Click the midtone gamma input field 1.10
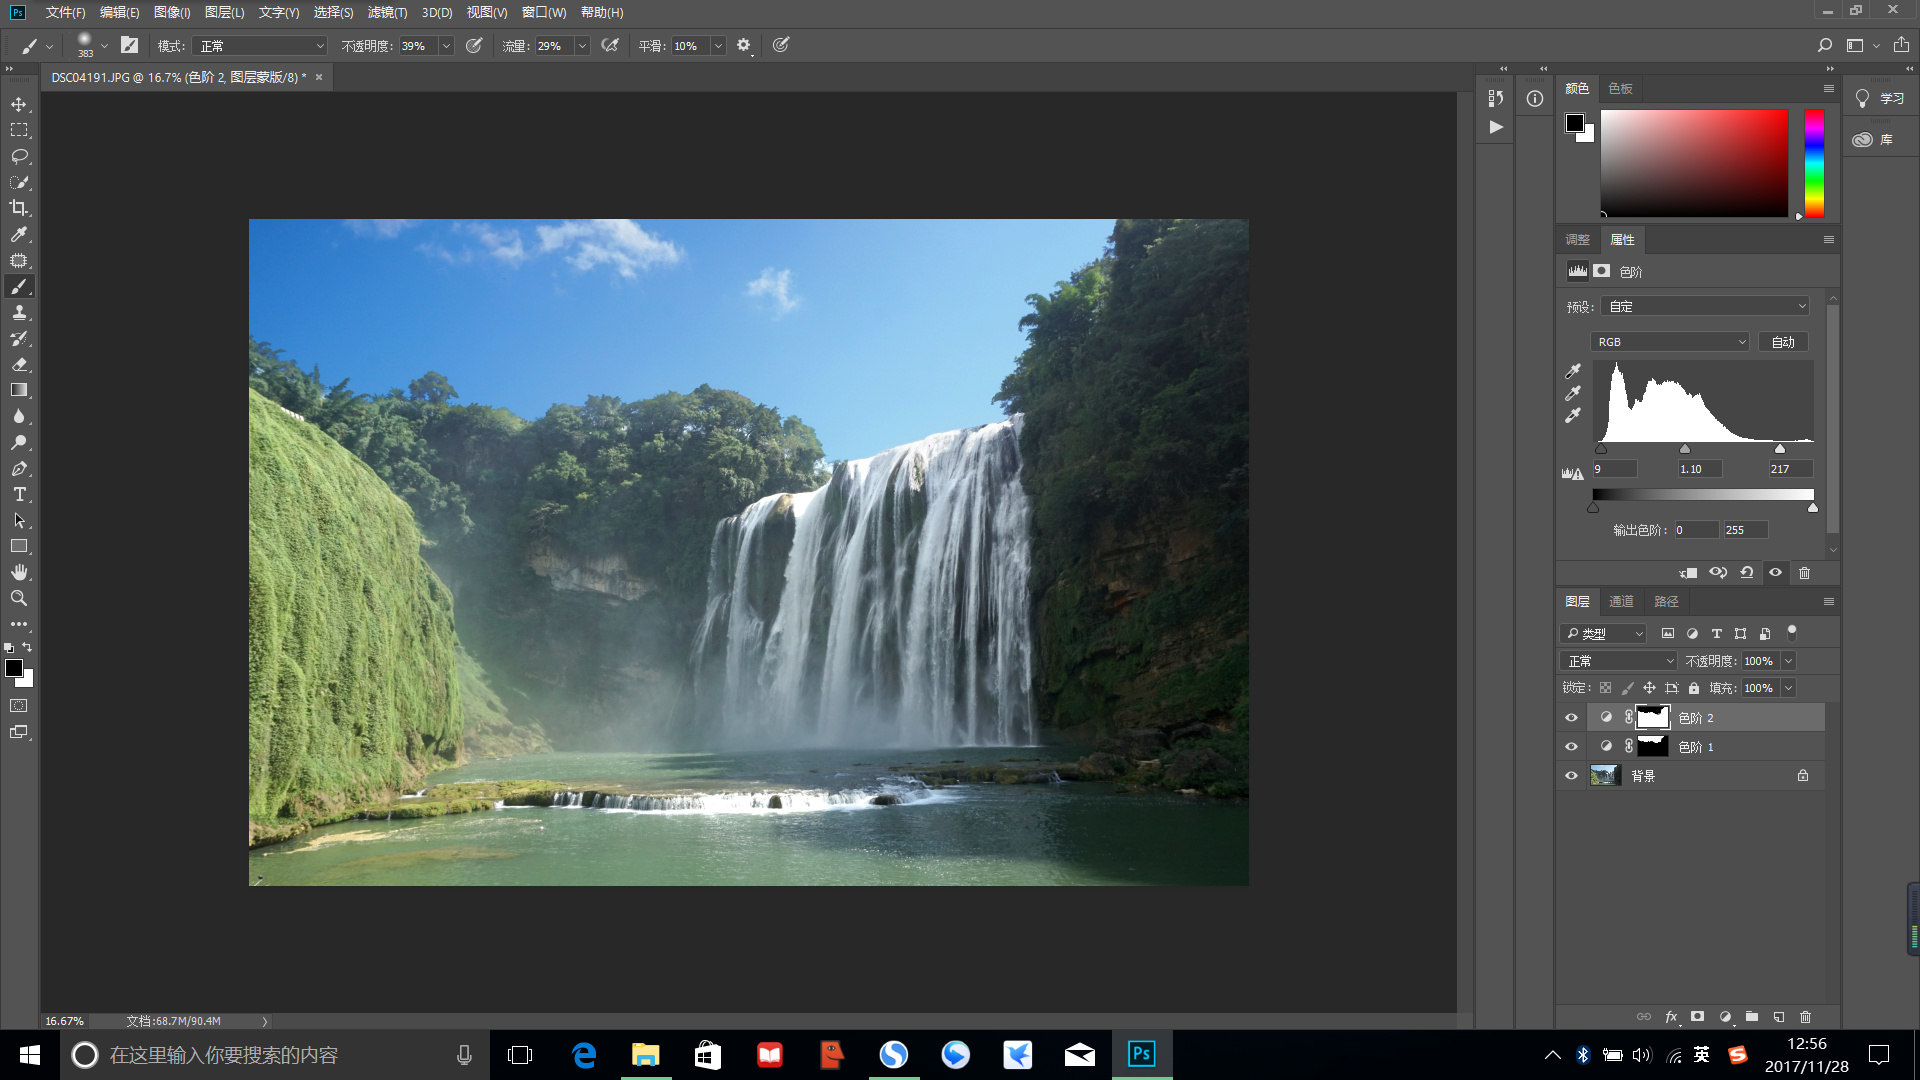Viewport: 1920px width, 1080px height. point(1699,469)
